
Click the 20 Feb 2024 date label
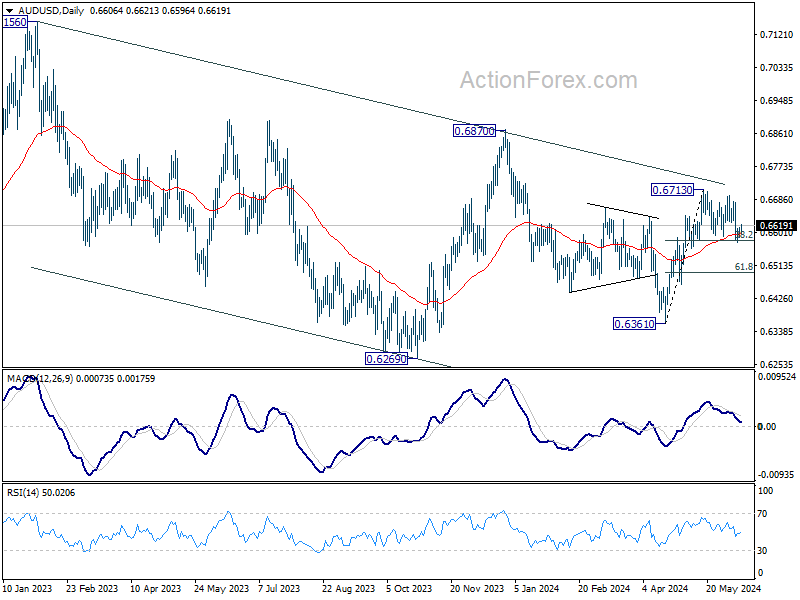point(604,588)
